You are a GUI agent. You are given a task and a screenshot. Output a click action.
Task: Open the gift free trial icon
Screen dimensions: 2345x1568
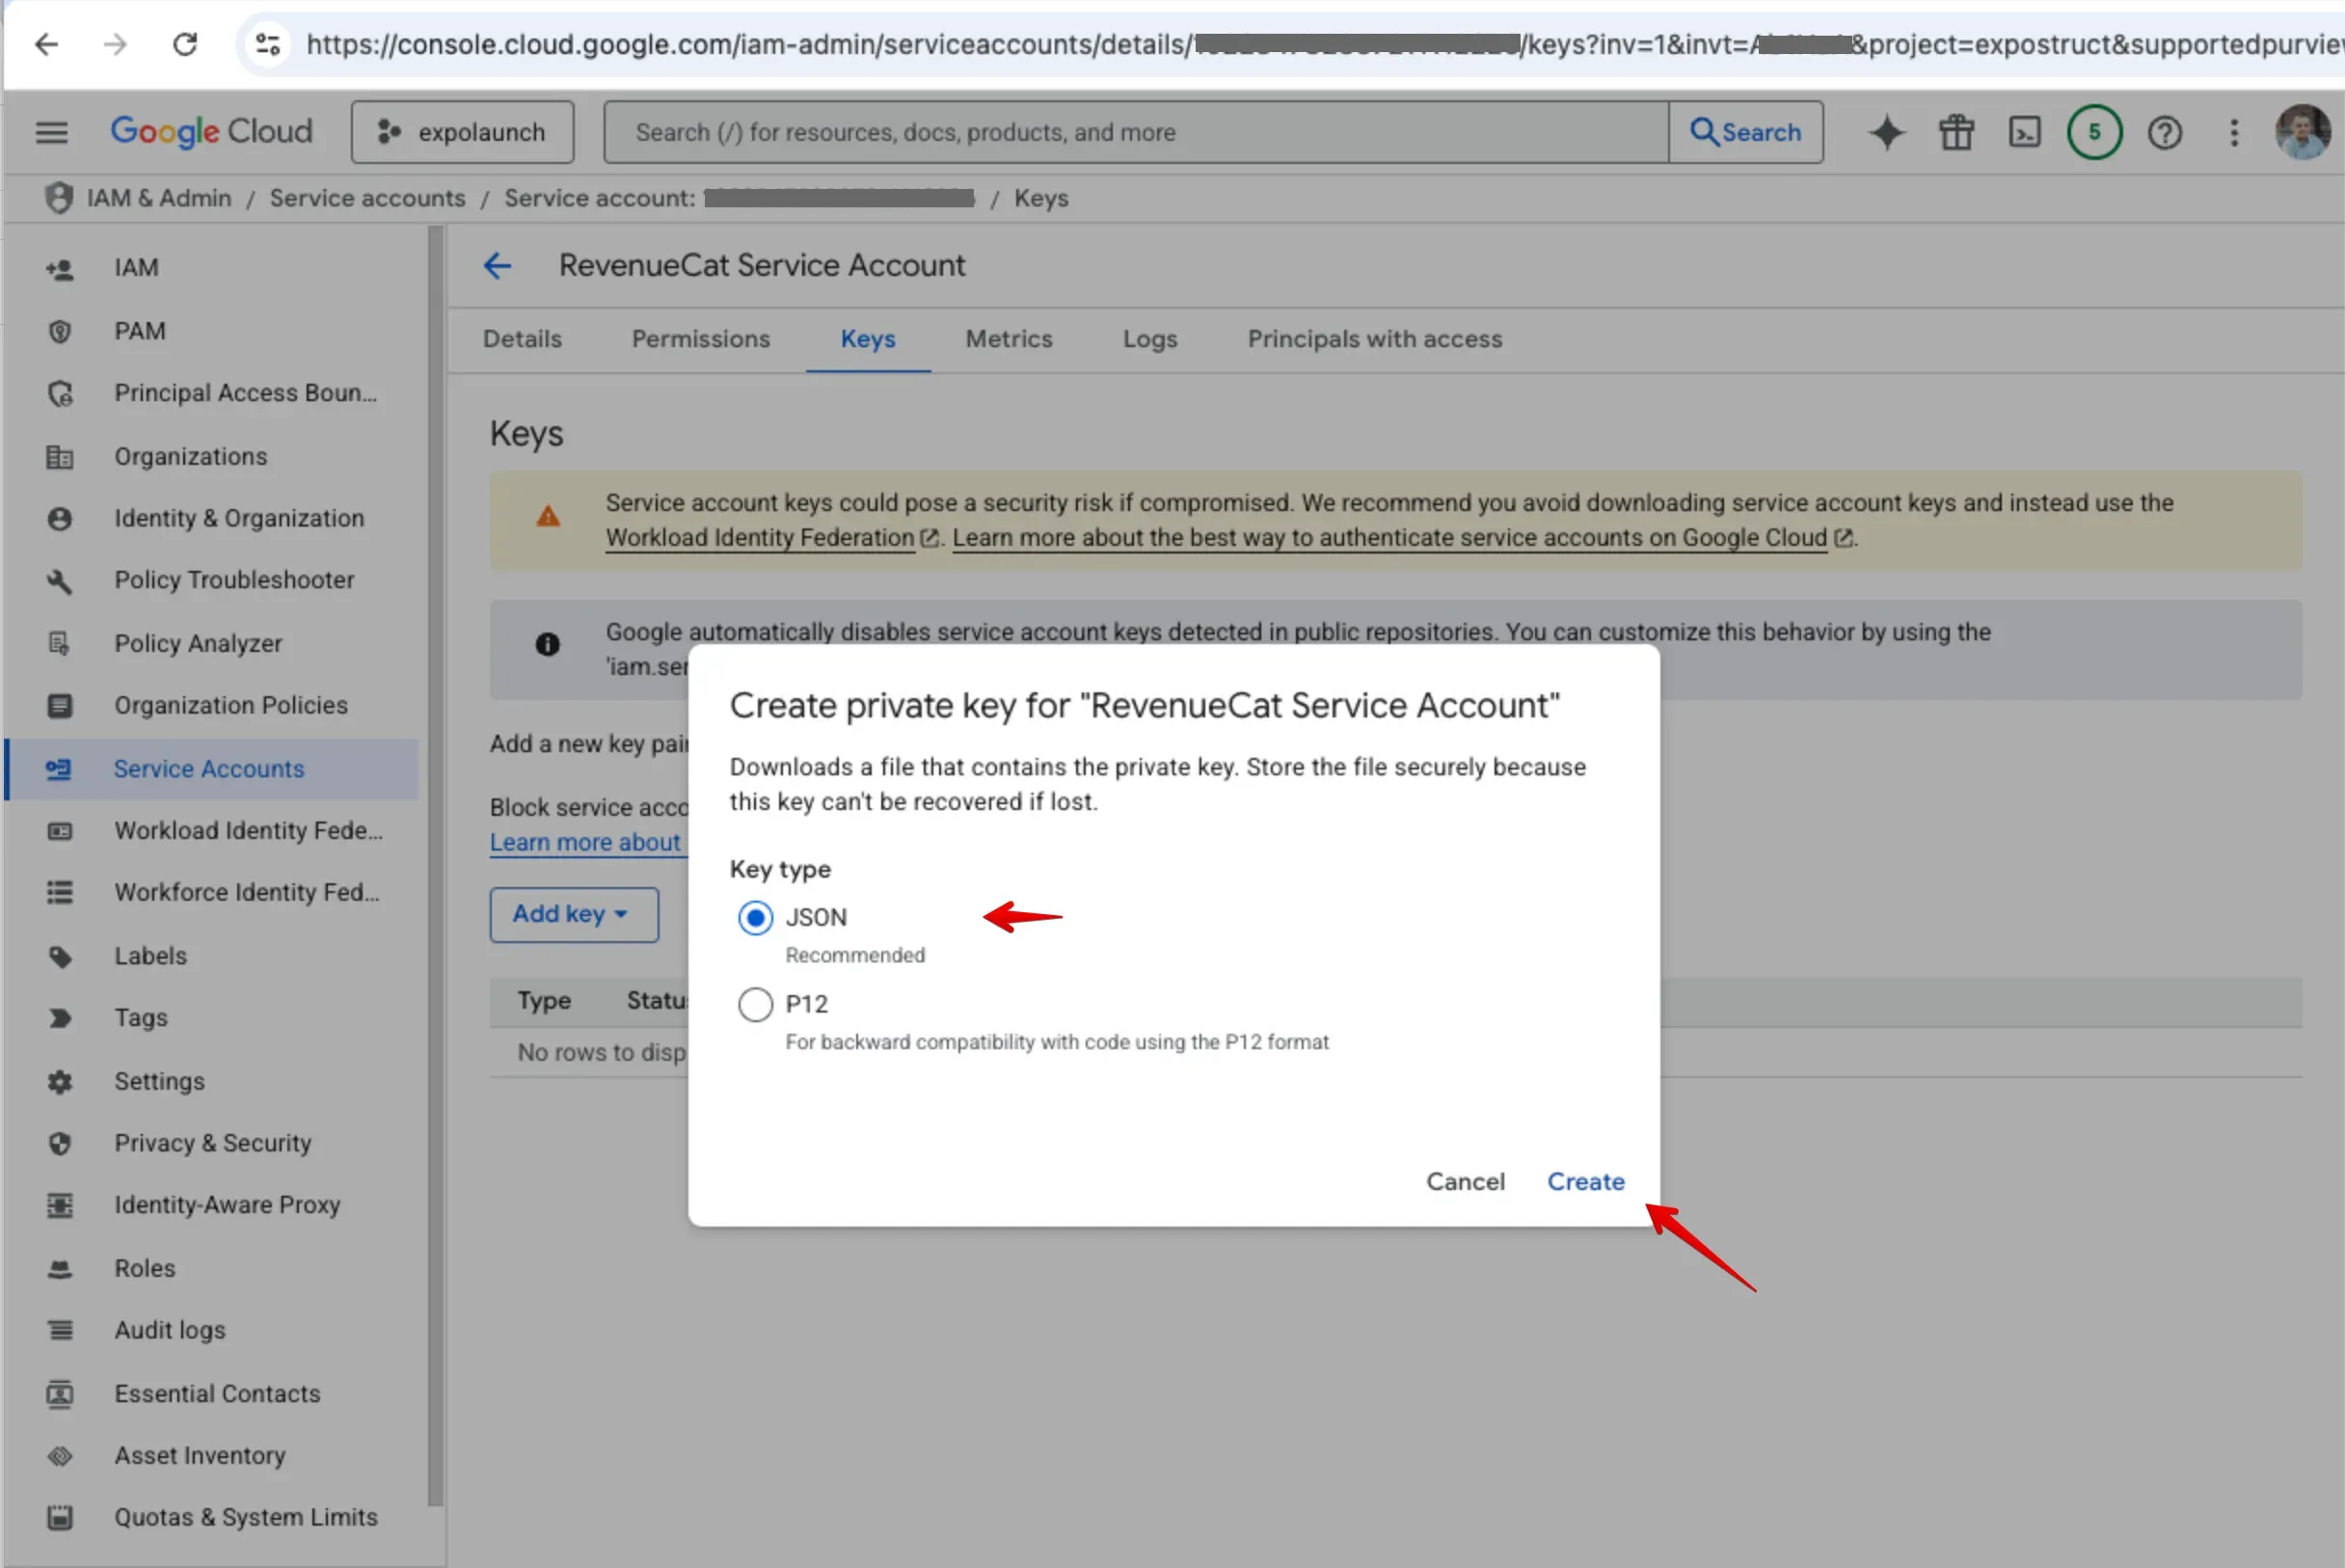click(x=1956, y=132)
